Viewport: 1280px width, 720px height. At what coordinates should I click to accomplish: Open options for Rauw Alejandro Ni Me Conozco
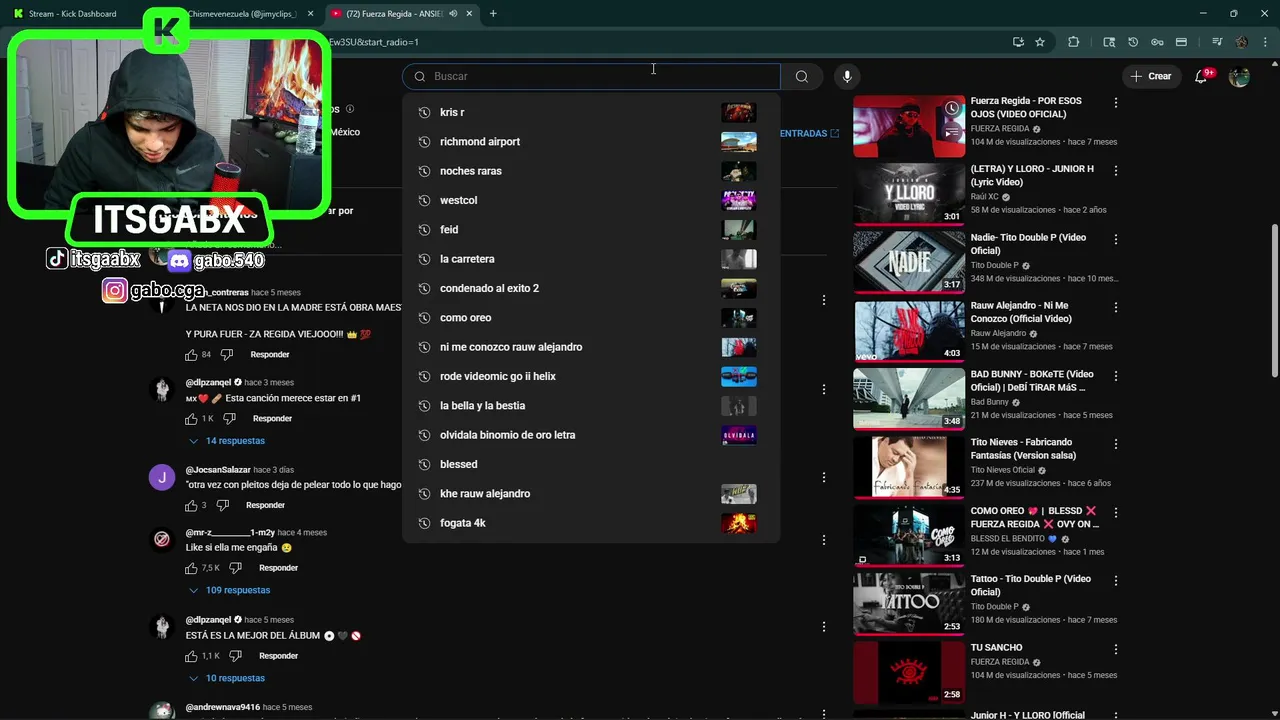coord(1116,308)
